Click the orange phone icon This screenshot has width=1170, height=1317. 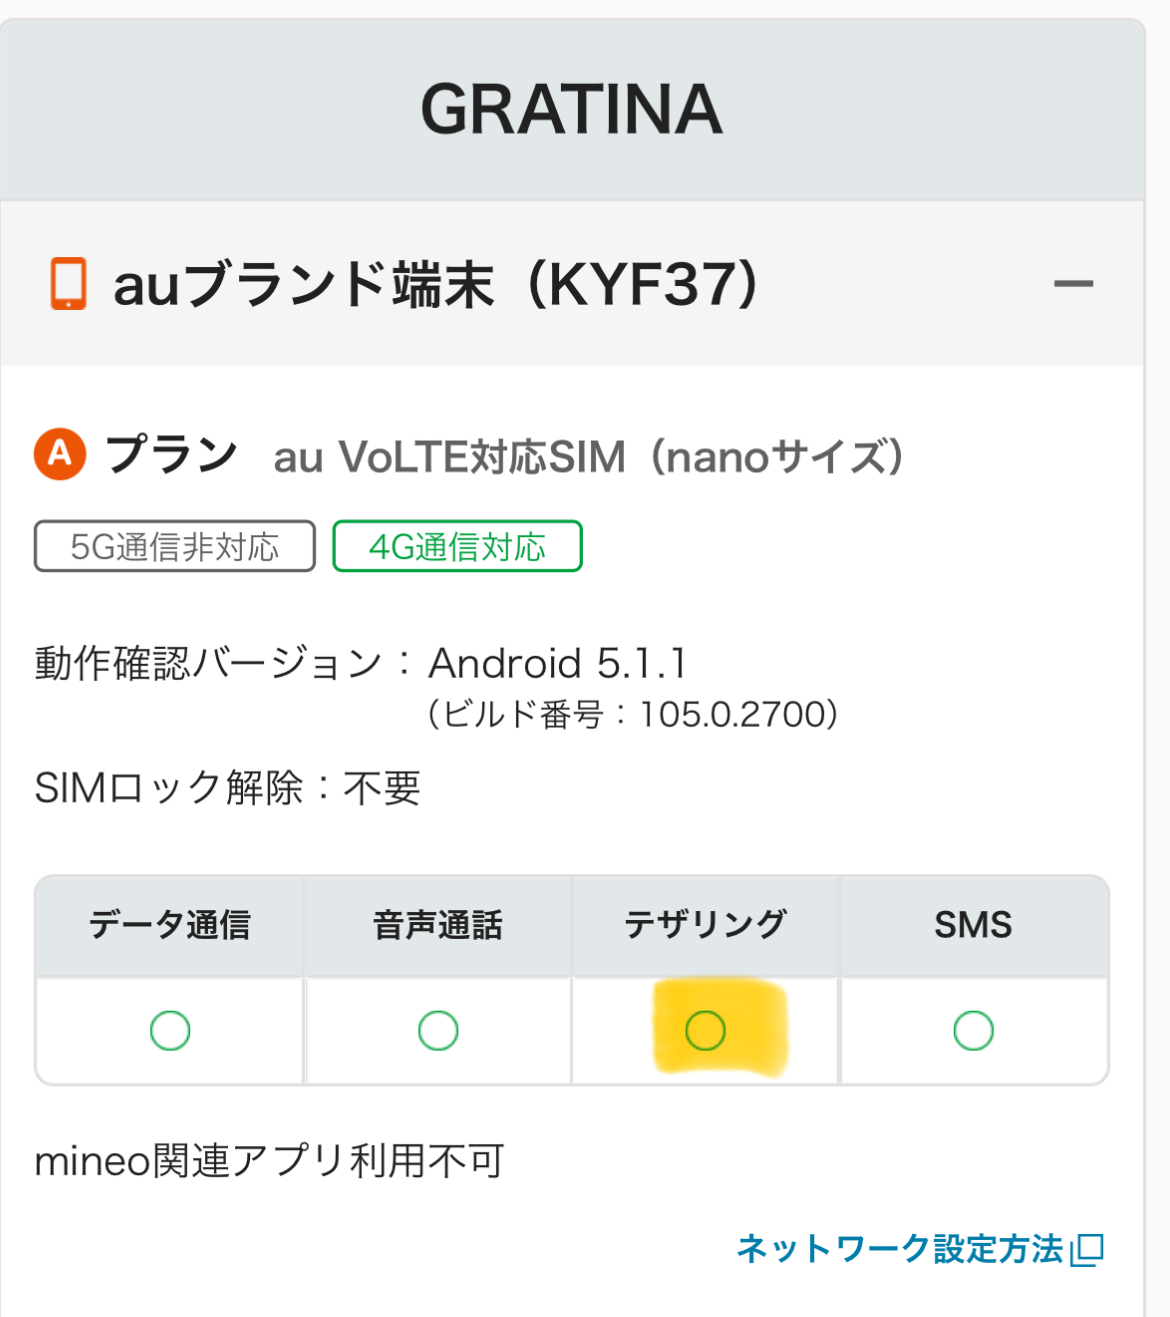coord(68,284)
